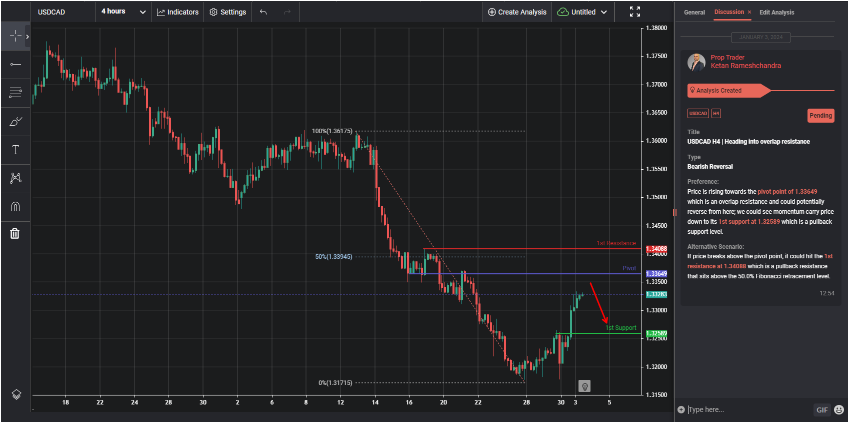Select the crosshair cursor tool
Screen dimensions: 848x422
pyautogui.click(x=15, y=36)
